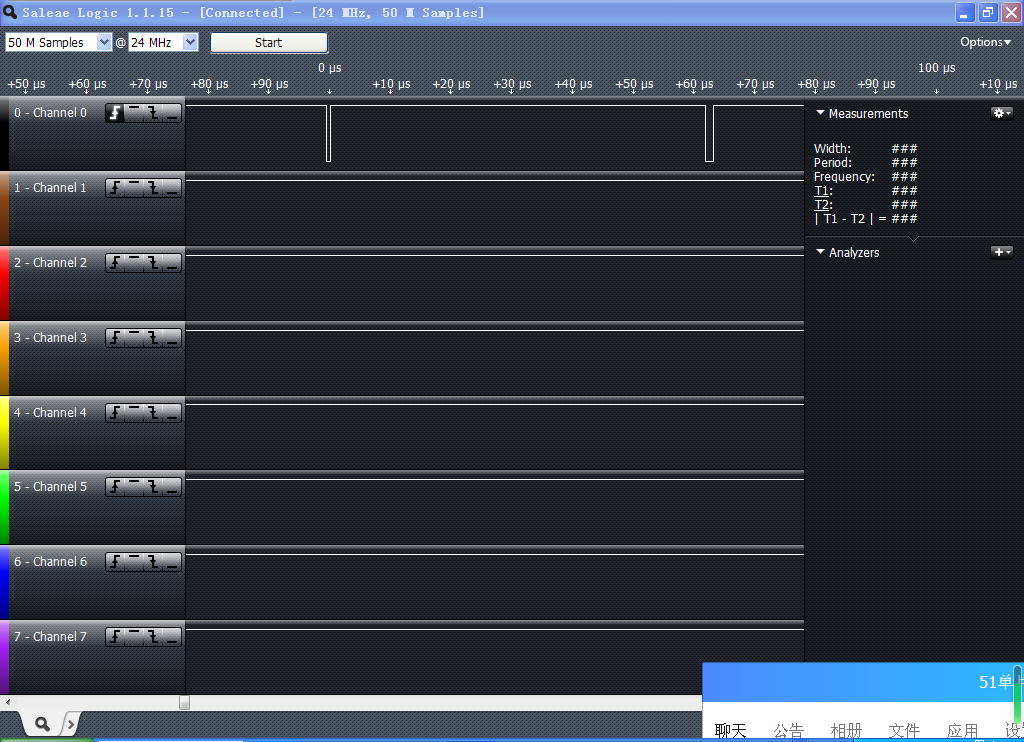Set falling edge trigger on Channel 2
The height and width of the screenshot is (742, 1024).
tap(153, 263)
